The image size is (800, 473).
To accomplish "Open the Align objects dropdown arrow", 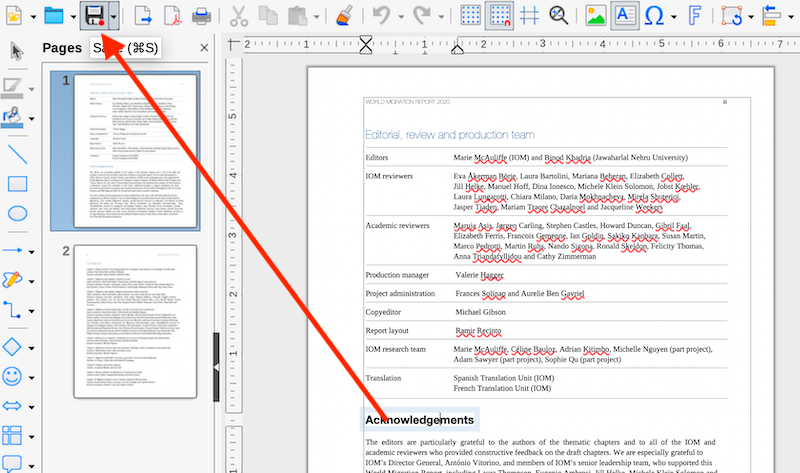I will tap(791, 17).
